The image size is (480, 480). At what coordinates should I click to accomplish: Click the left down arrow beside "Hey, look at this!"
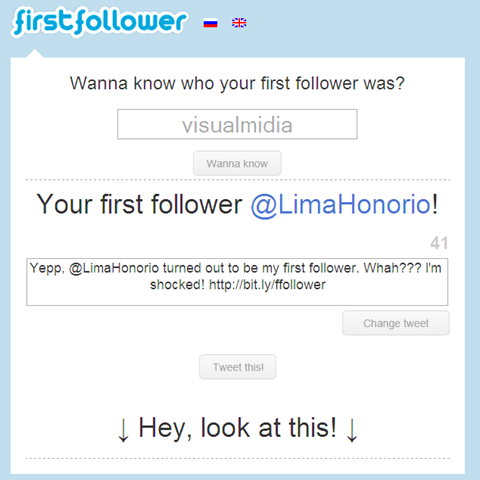(123, 430)
